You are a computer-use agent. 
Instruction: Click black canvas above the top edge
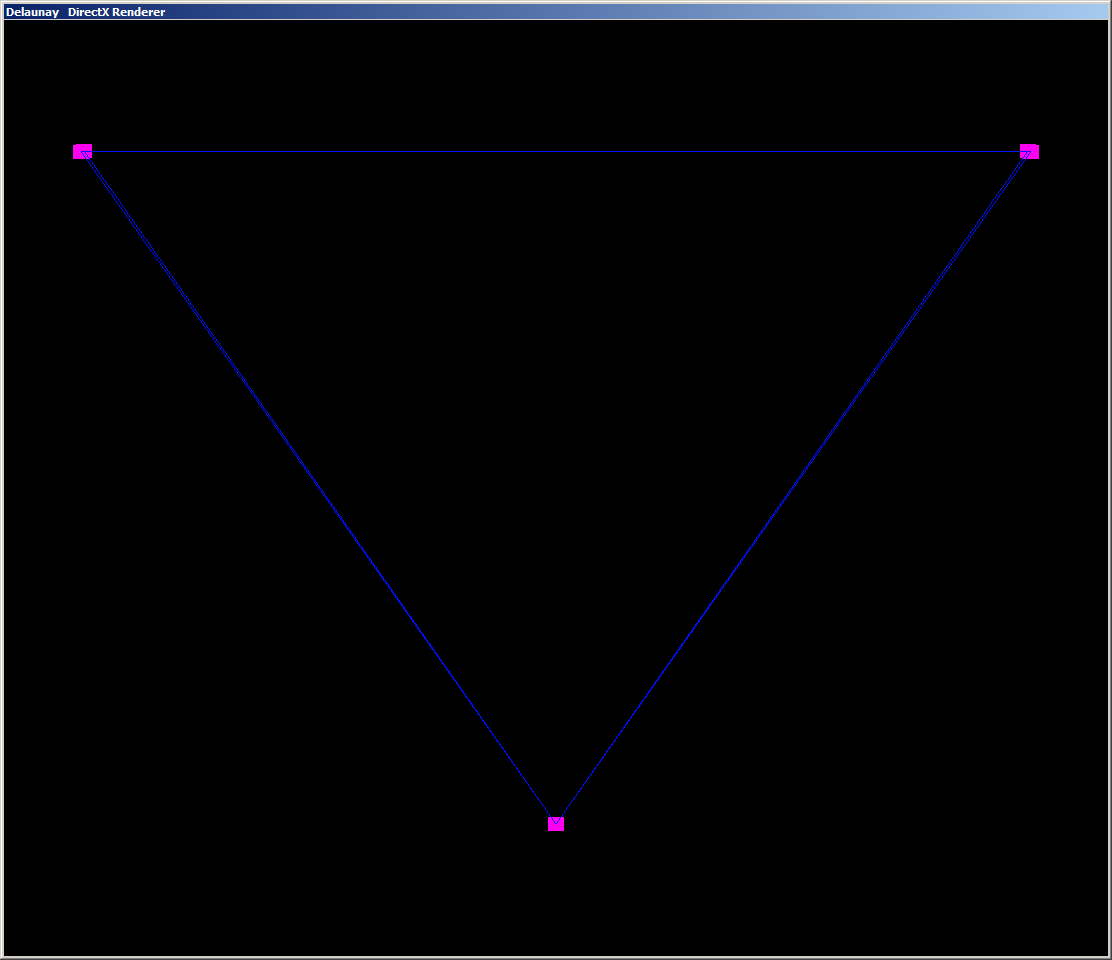click(556, 80)
